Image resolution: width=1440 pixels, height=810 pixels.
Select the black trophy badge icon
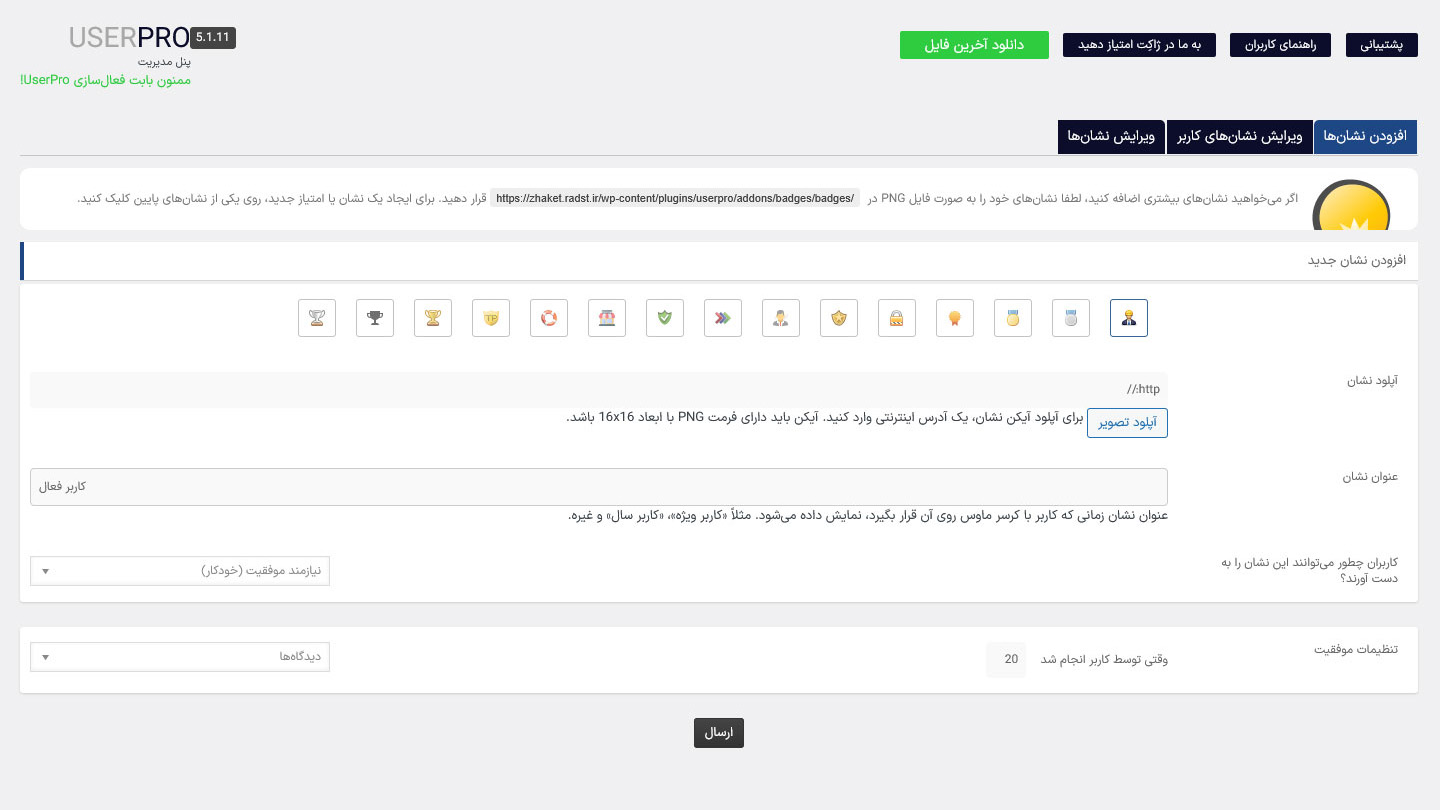[375, 318]
